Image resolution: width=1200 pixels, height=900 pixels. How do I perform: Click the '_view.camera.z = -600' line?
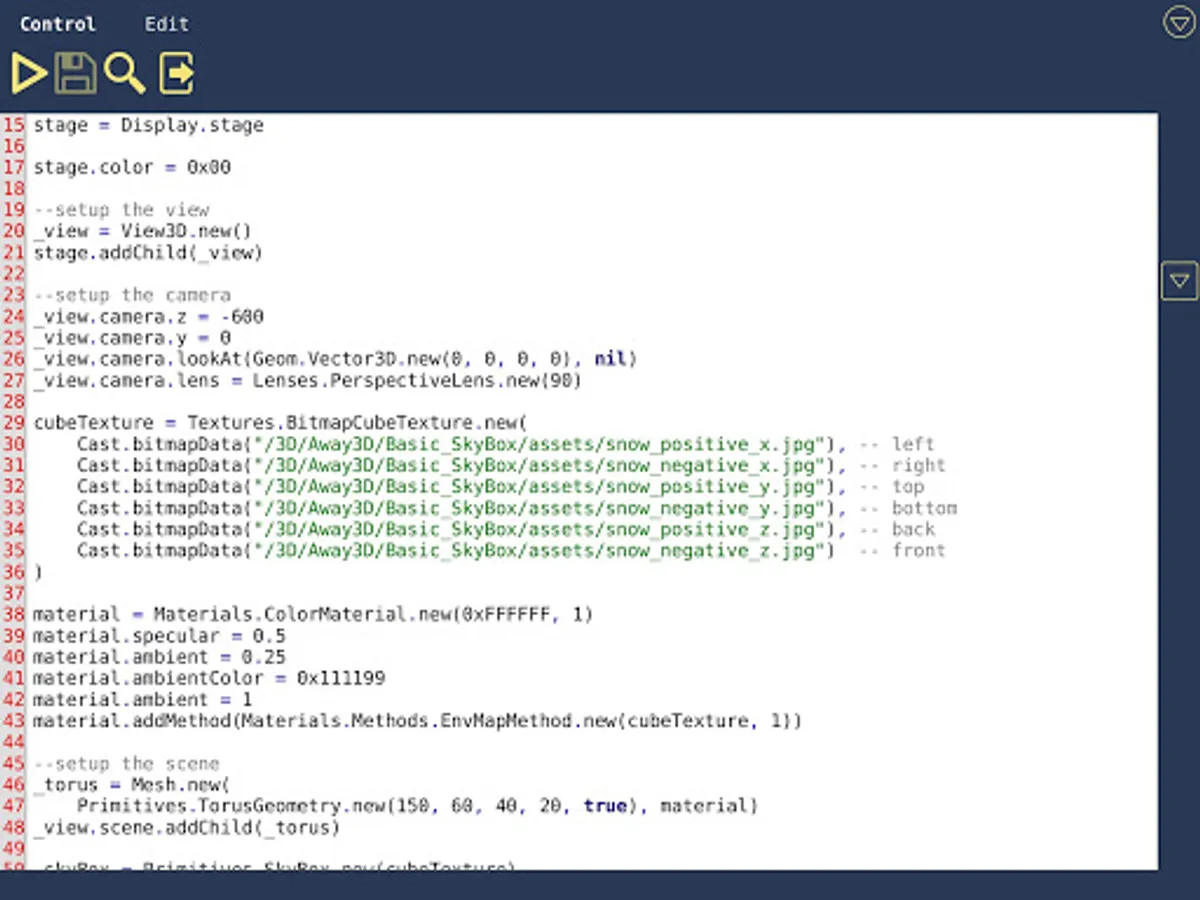tap(148, 317)
